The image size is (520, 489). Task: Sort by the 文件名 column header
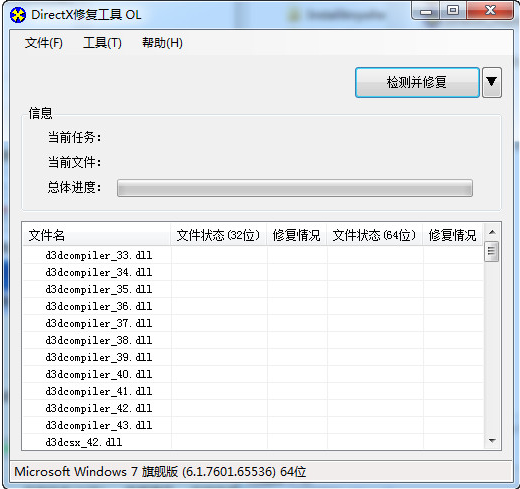pyautogui.click(x=96, y=235)
